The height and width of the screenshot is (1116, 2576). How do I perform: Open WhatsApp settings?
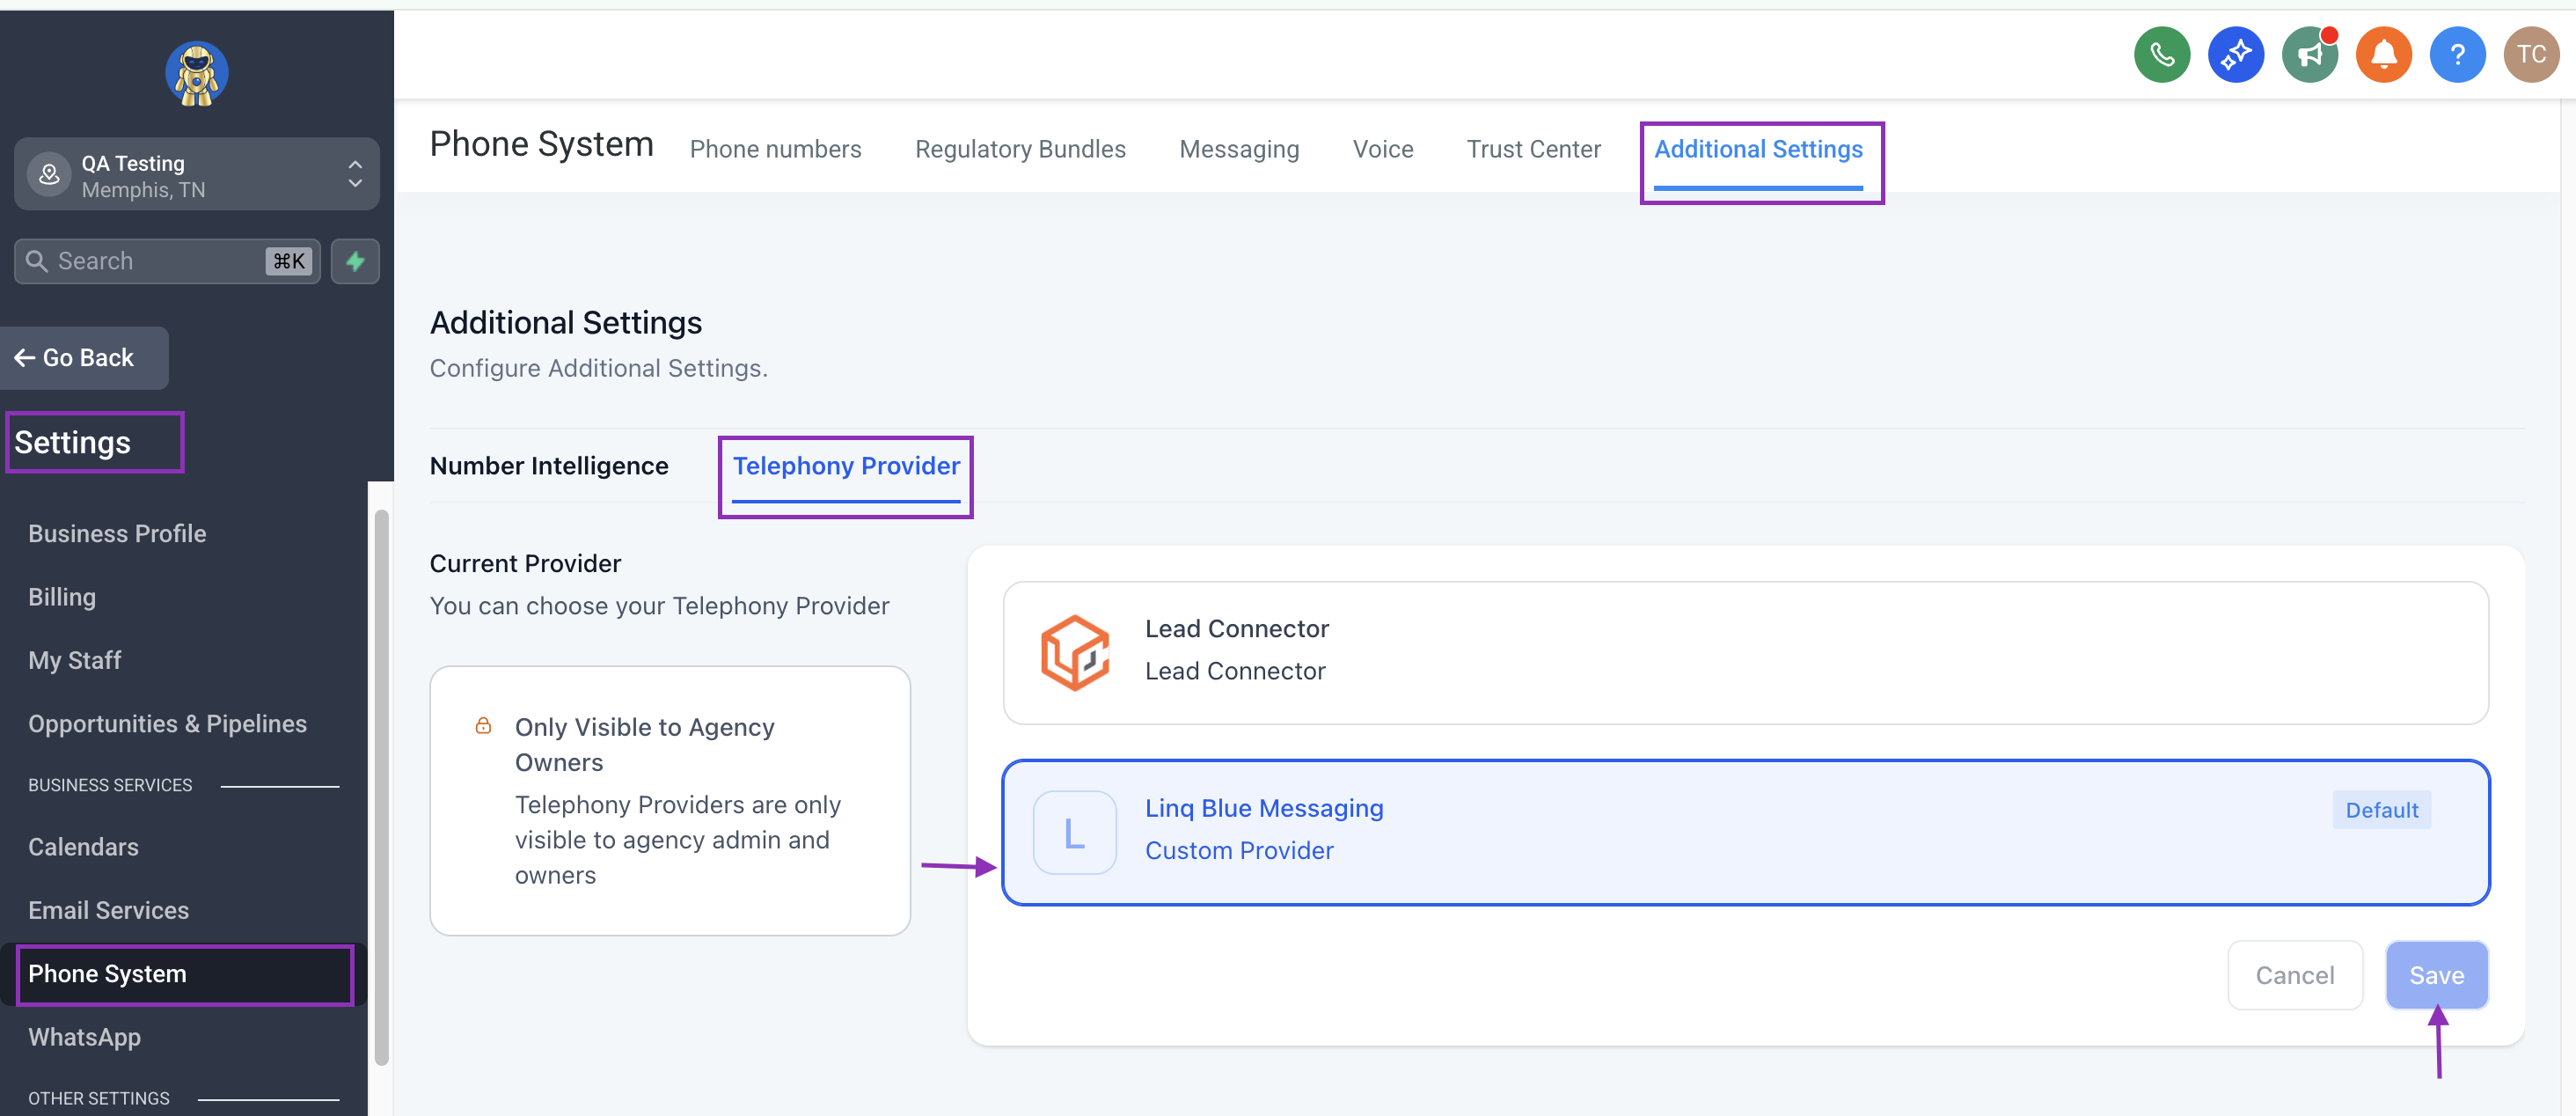(x=84, y=1037)
